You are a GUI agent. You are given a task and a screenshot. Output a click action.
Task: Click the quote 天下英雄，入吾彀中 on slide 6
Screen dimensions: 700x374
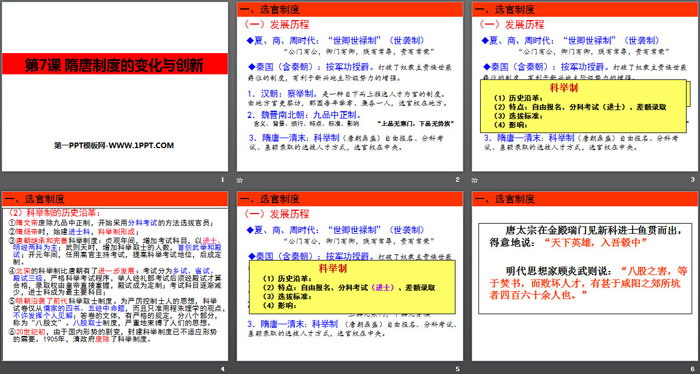click(x=596, y=243)
